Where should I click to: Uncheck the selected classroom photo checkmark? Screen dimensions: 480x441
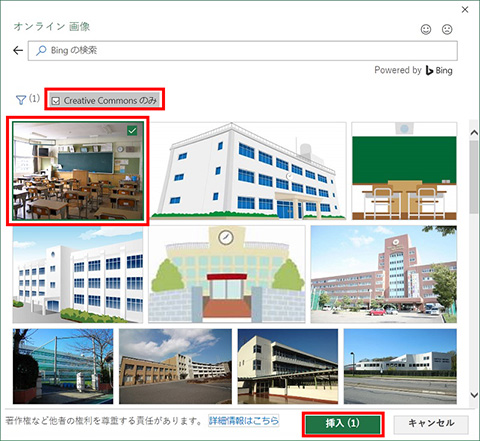tap(132, 131)
